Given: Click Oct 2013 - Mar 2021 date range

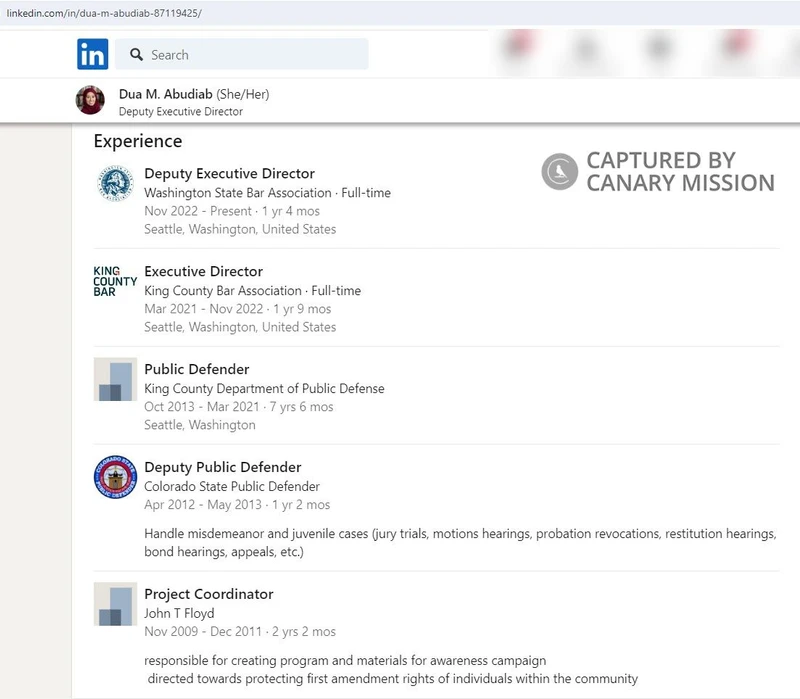Looking at the screenshot, I should click(x=202, y=407).
